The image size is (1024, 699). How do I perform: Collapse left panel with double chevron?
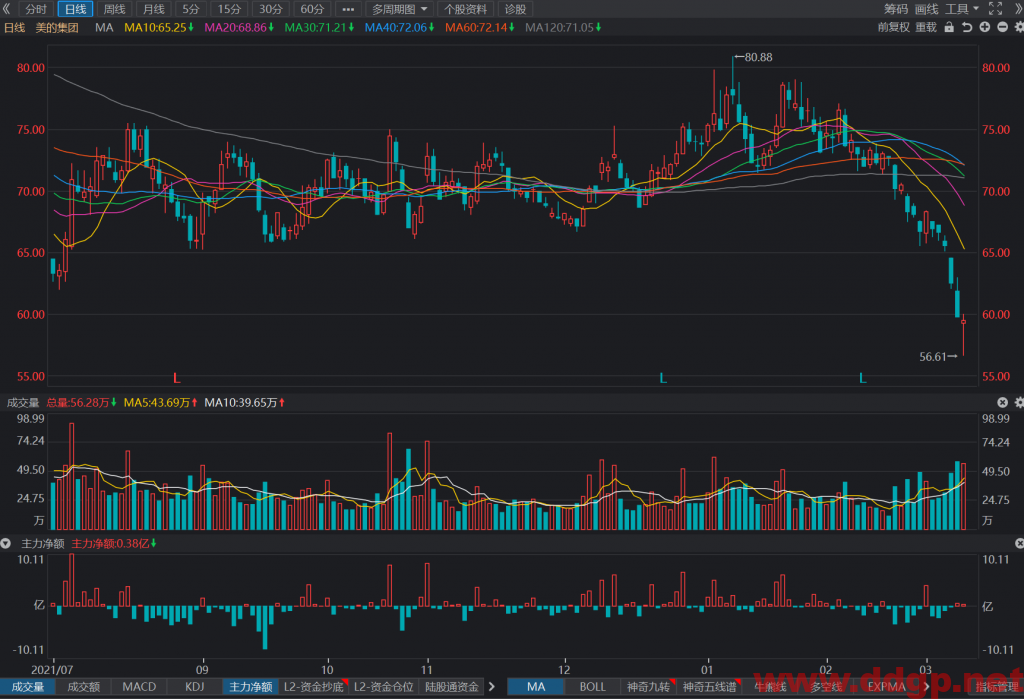coord(7,9)
